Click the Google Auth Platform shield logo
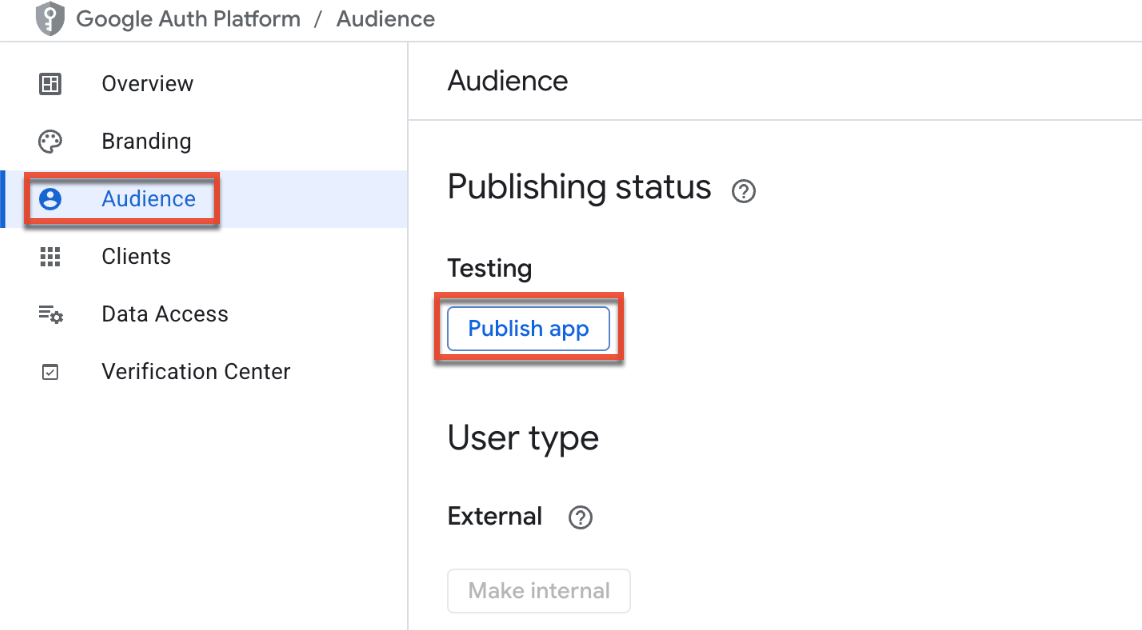 pos(50,19)
